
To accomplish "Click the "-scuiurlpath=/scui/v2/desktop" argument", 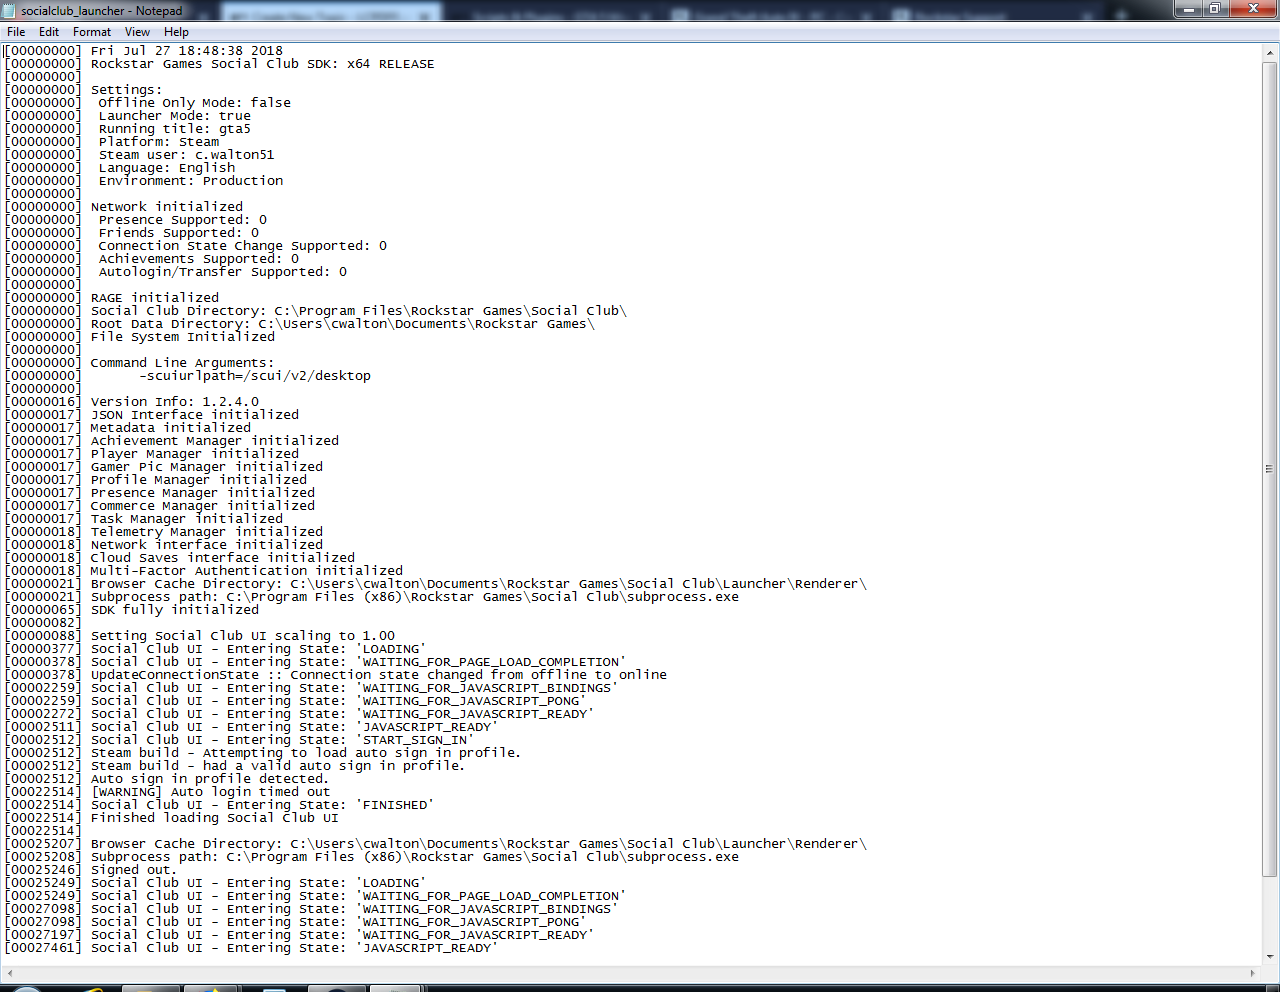I will [x=255, y=376].
